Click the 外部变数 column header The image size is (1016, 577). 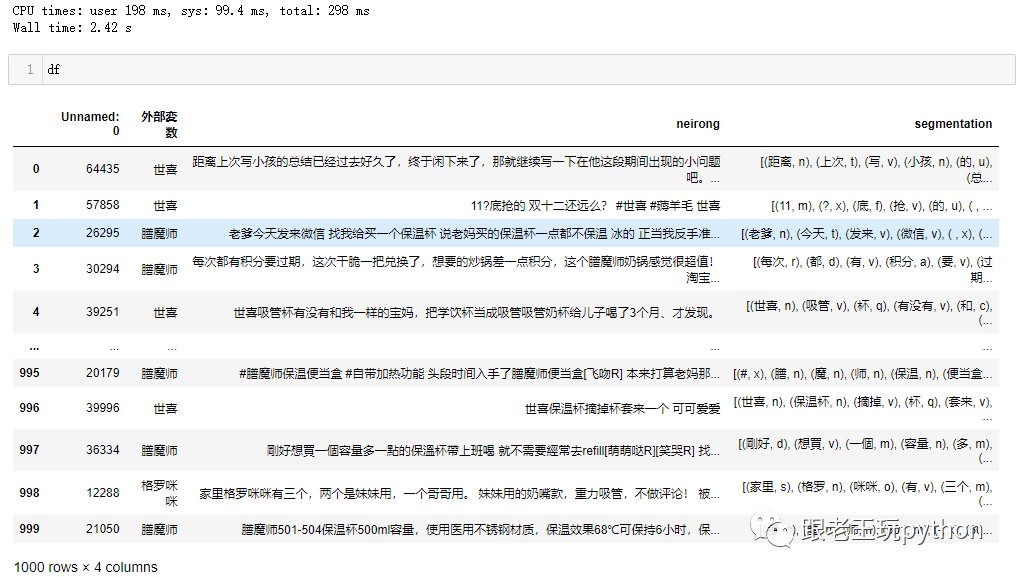(x=159, y=124)
